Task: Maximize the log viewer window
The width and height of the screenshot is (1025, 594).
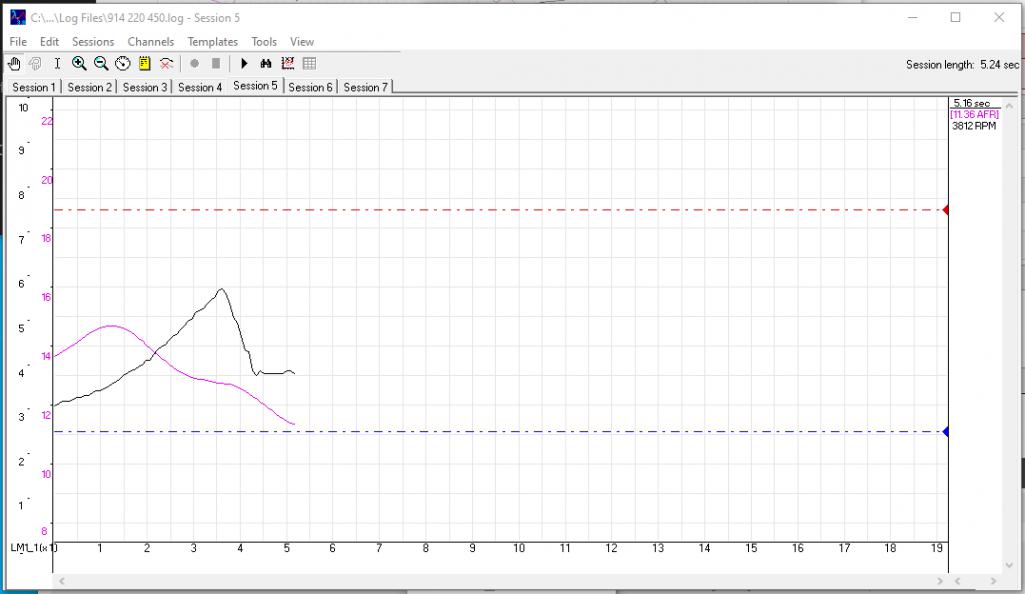Action: 955,18
